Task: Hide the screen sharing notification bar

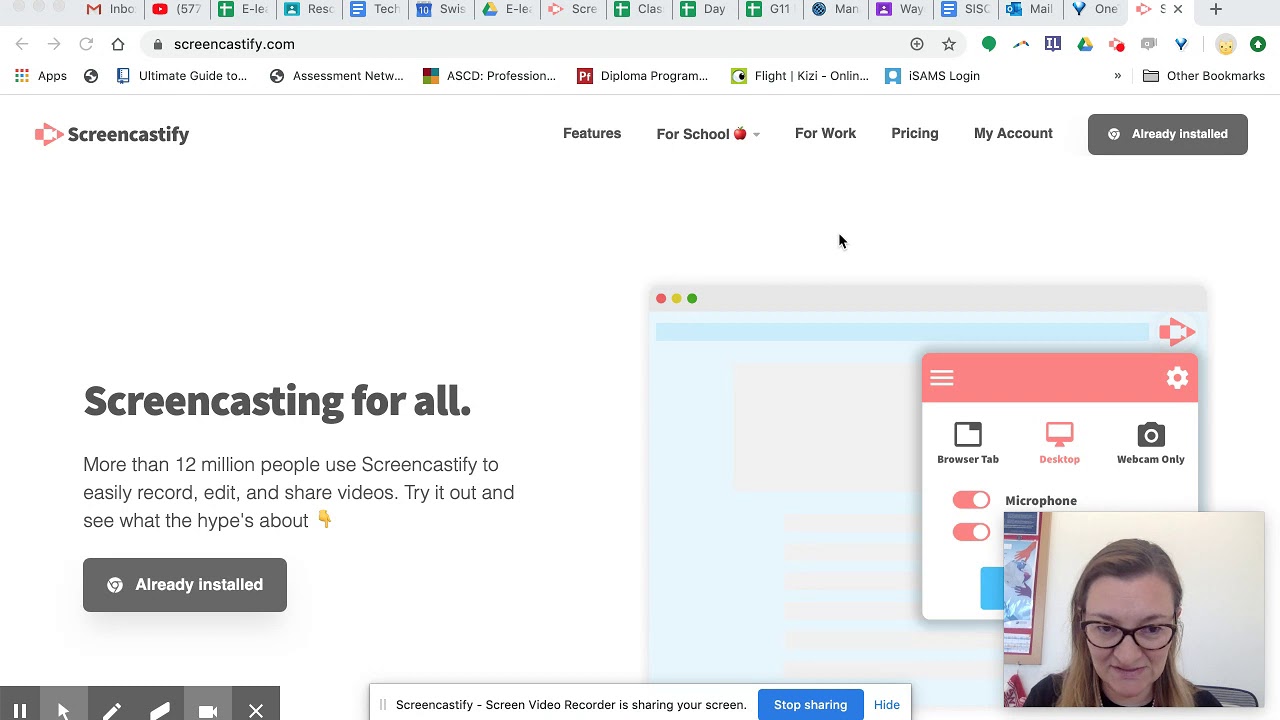Action: tap(887, 705)
